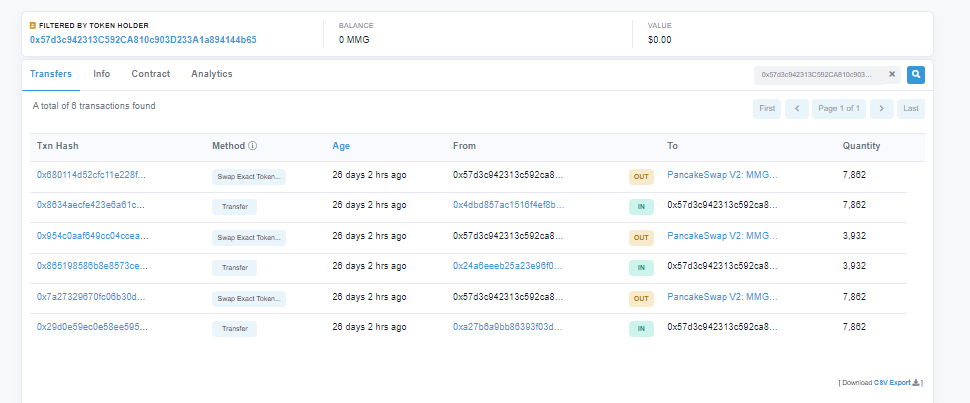Click the orange token holder filter icon
970x403 pixels.
tap(33, 25)
